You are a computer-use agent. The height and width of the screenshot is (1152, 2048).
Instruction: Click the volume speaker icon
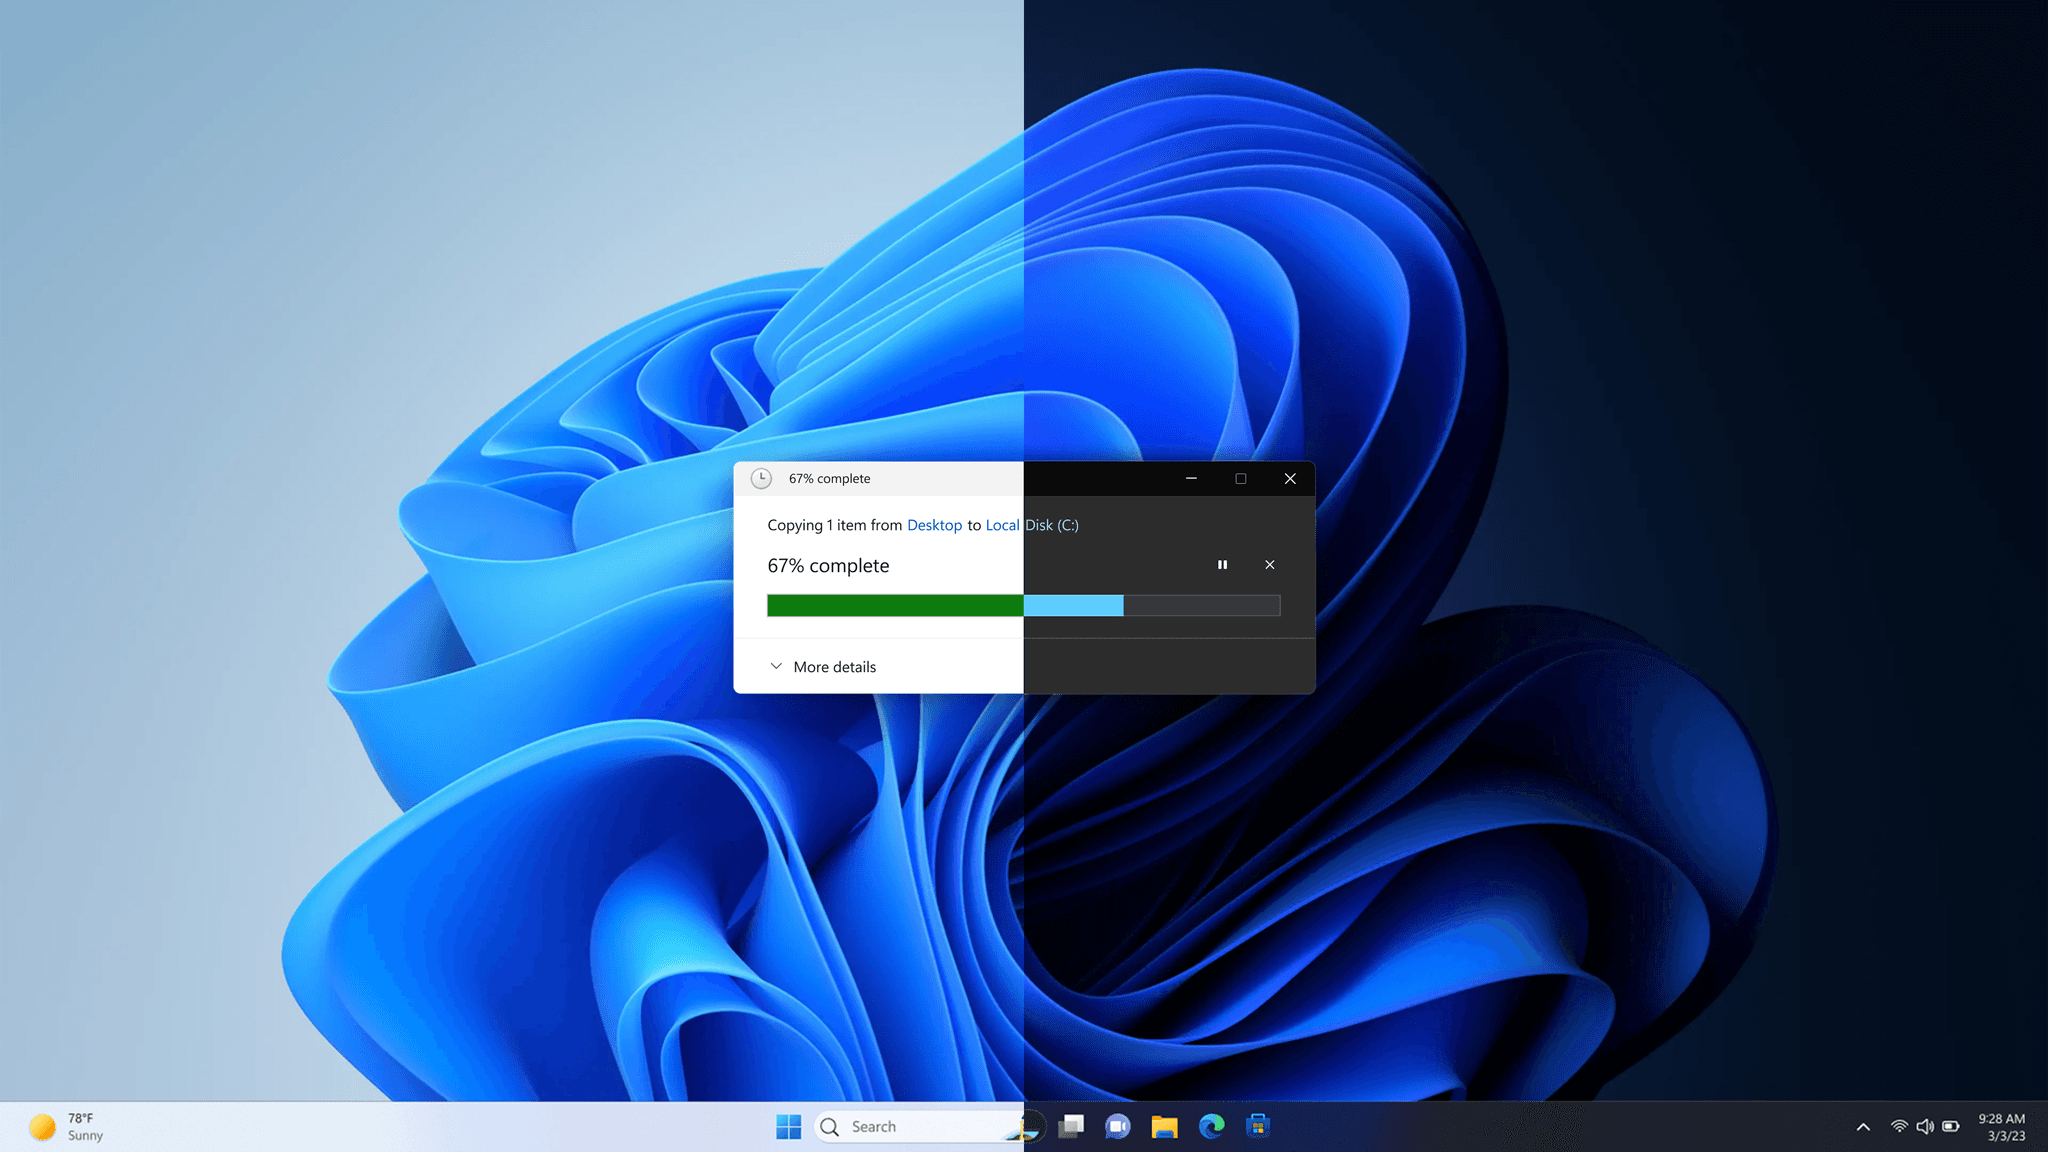1925,1127
